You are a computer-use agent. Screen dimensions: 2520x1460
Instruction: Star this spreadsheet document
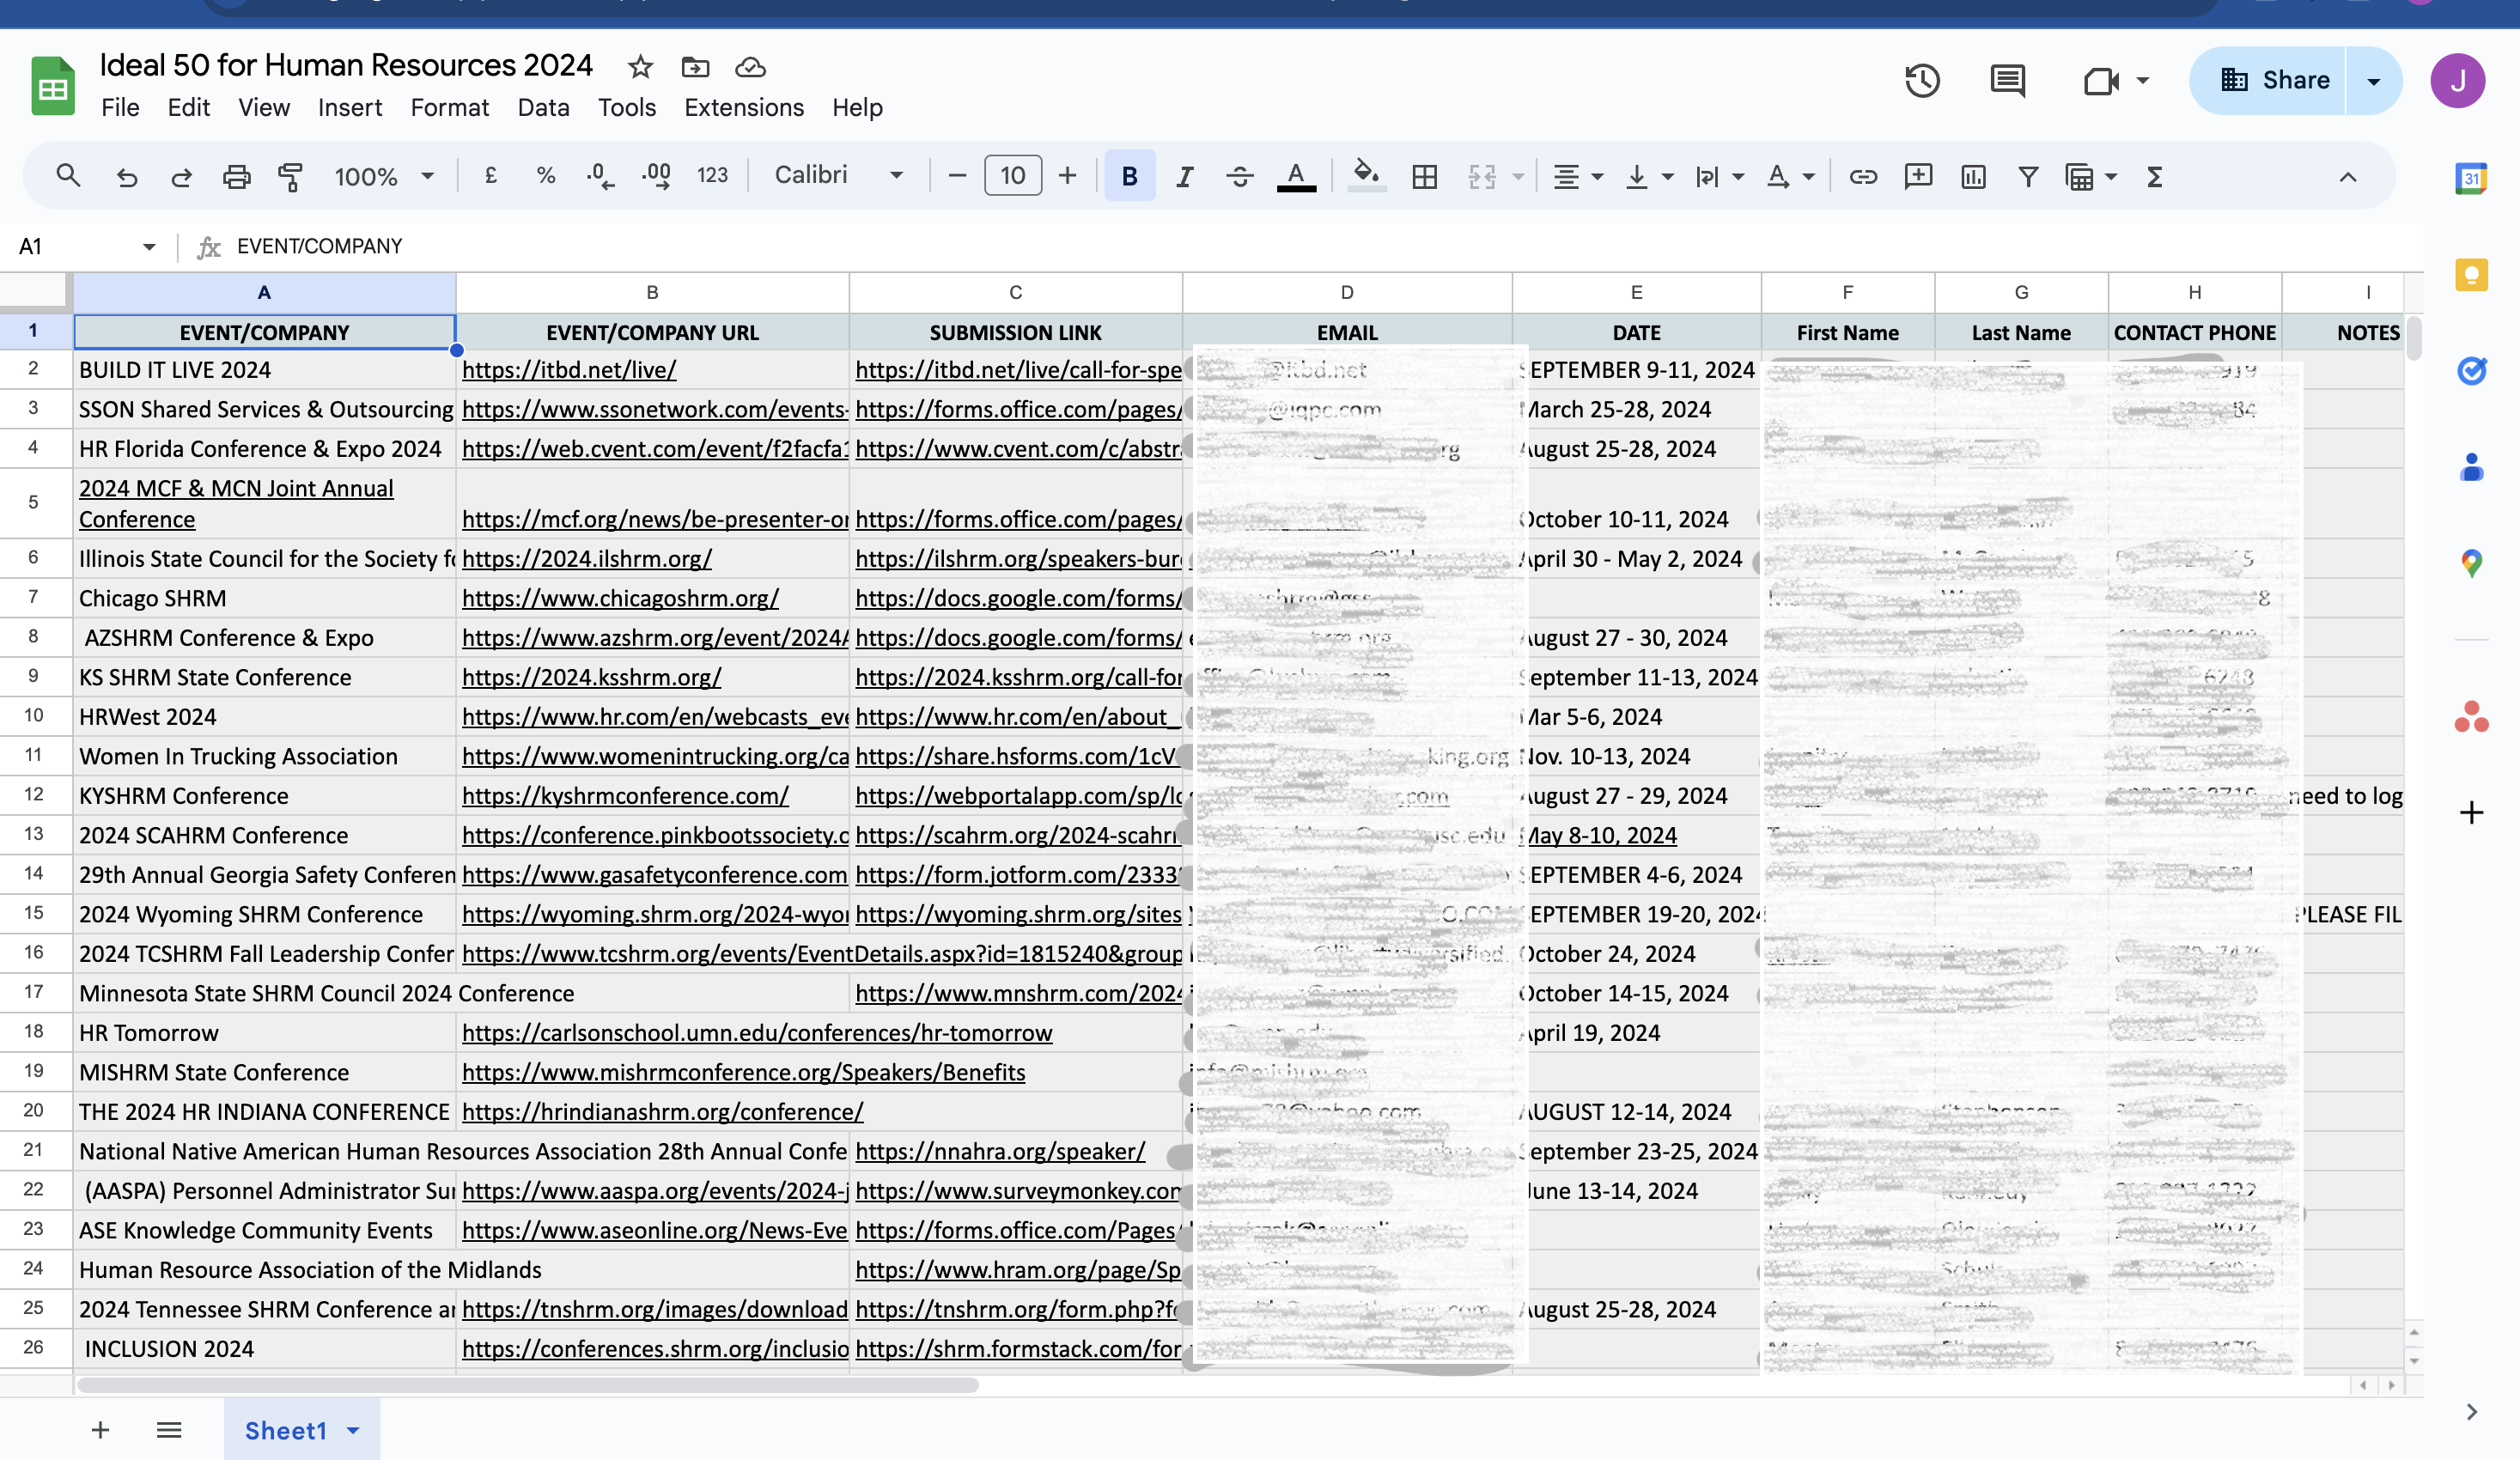640,67
